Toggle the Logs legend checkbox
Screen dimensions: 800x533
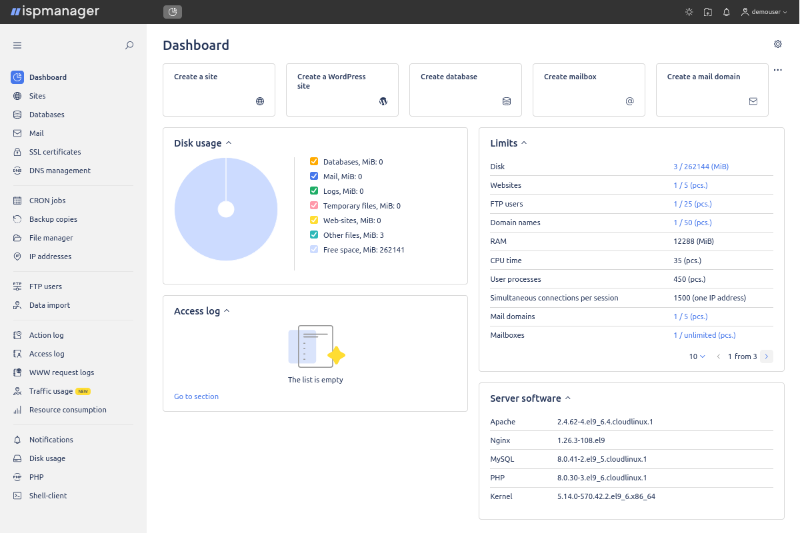coord(314,191)
